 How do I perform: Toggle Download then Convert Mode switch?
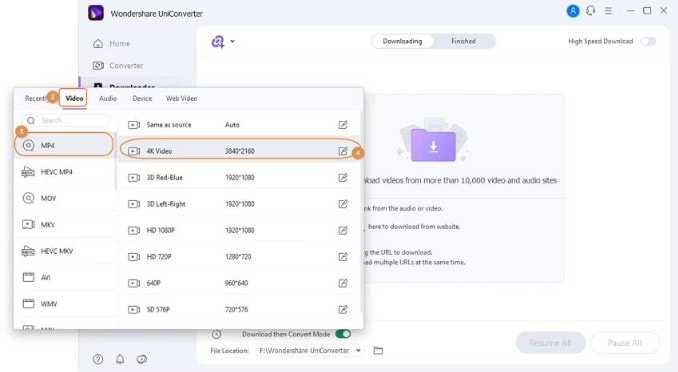coord(343,334)
